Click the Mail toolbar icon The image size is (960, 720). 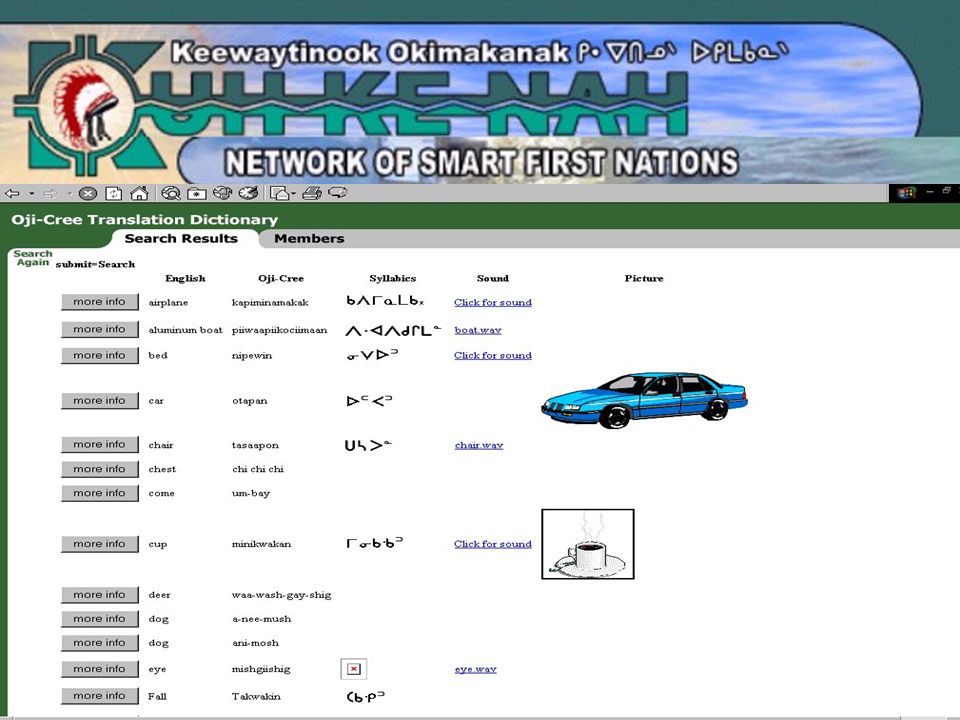[279, 193]
